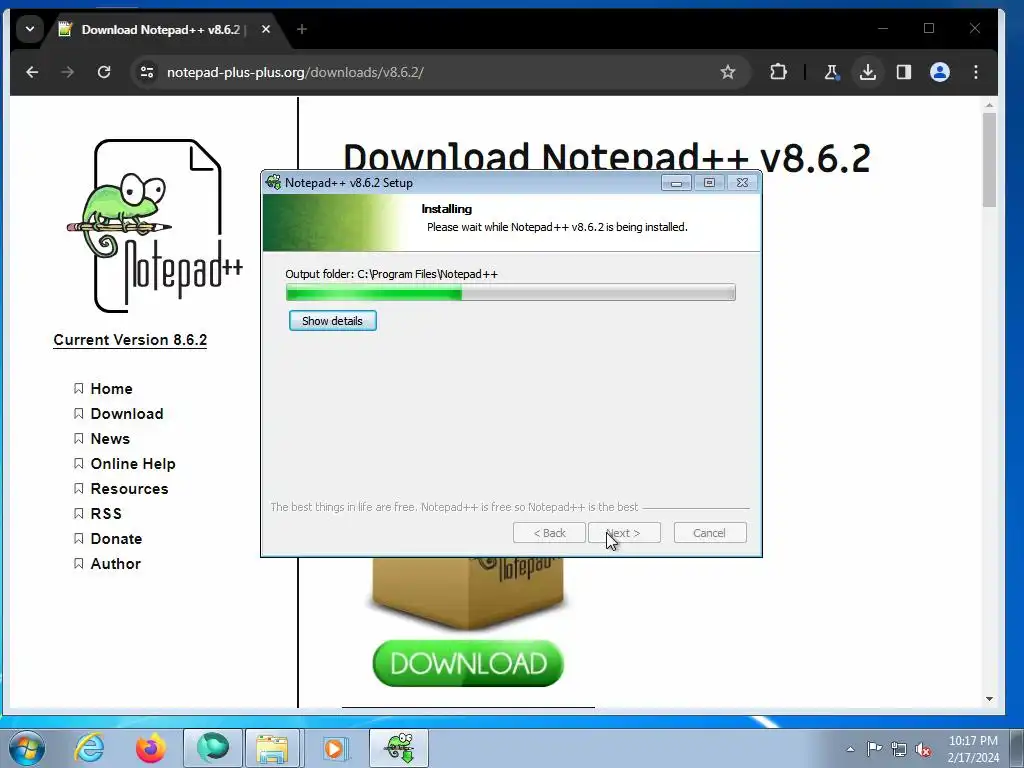
Task: Reload the Notepad++ download page
Action: [x=104, y=72]
